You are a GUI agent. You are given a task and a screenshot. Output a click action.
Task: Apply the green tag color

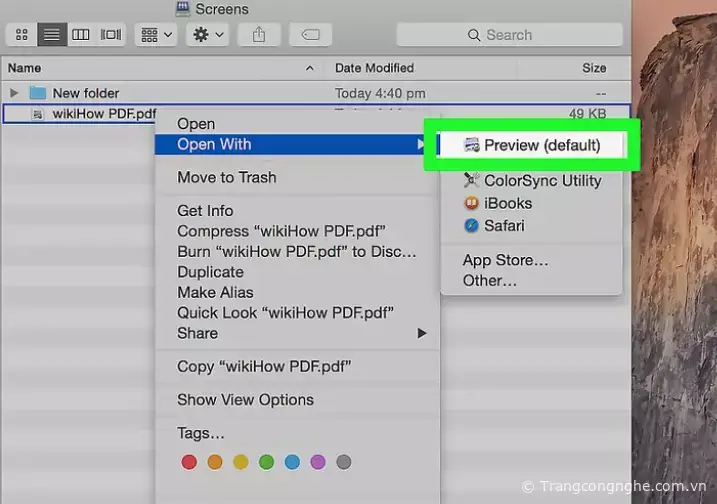click(266, 462)
